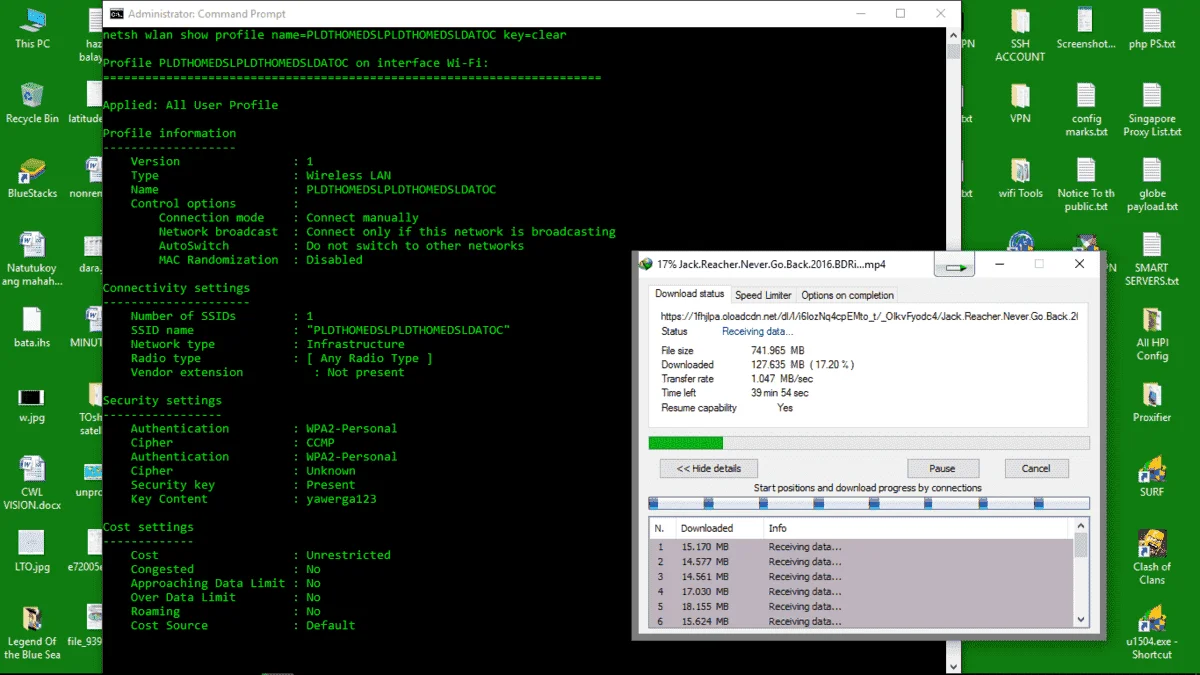
Task: Launch Legend Of the Blue Sea shortcut
Action: [x=32, y=633]
